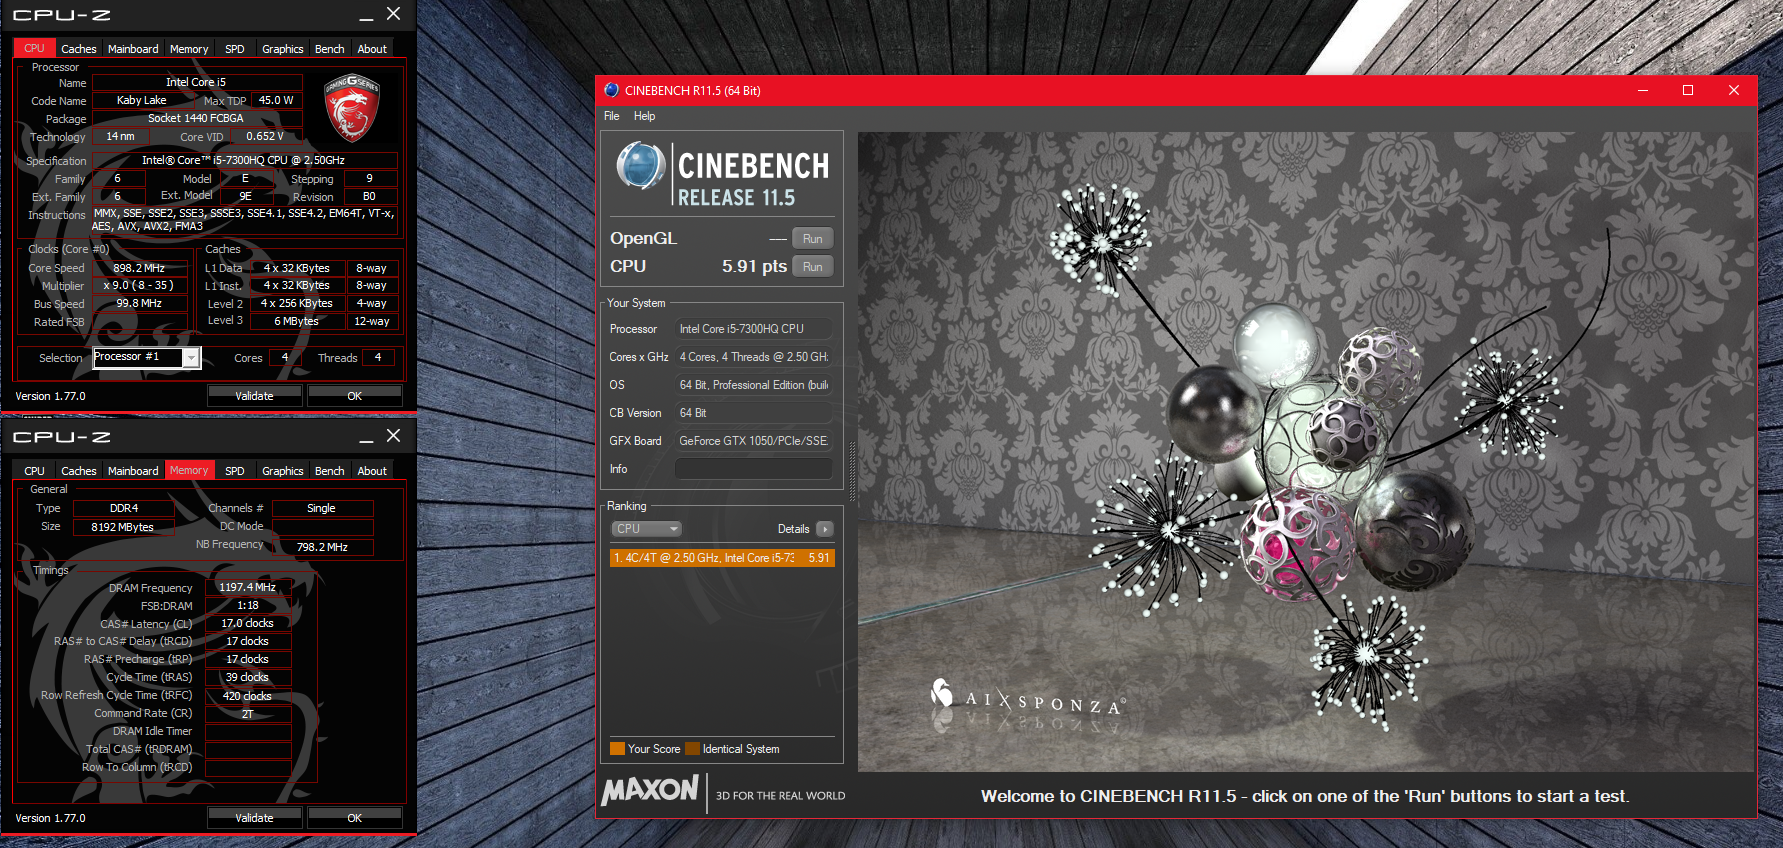
Task: Click Details in the Ranking panel
Action: click(794, 529)
